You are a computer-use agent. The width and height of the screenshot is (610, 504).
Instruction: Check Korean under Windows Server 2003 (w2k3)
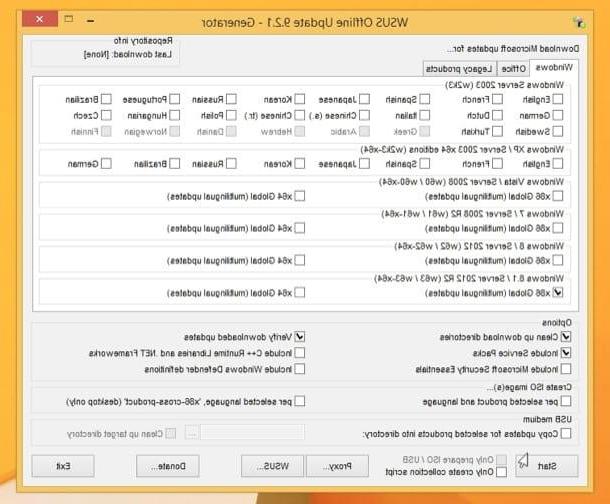pos(300,99)
